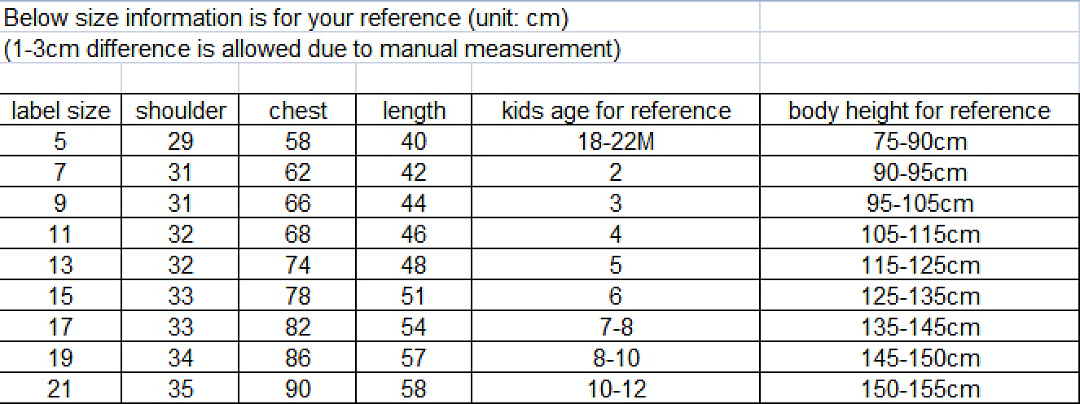Click the 75-90cm body height cell
The width and height of the screenshot is (1080, 404).
[x=920, y=142]
